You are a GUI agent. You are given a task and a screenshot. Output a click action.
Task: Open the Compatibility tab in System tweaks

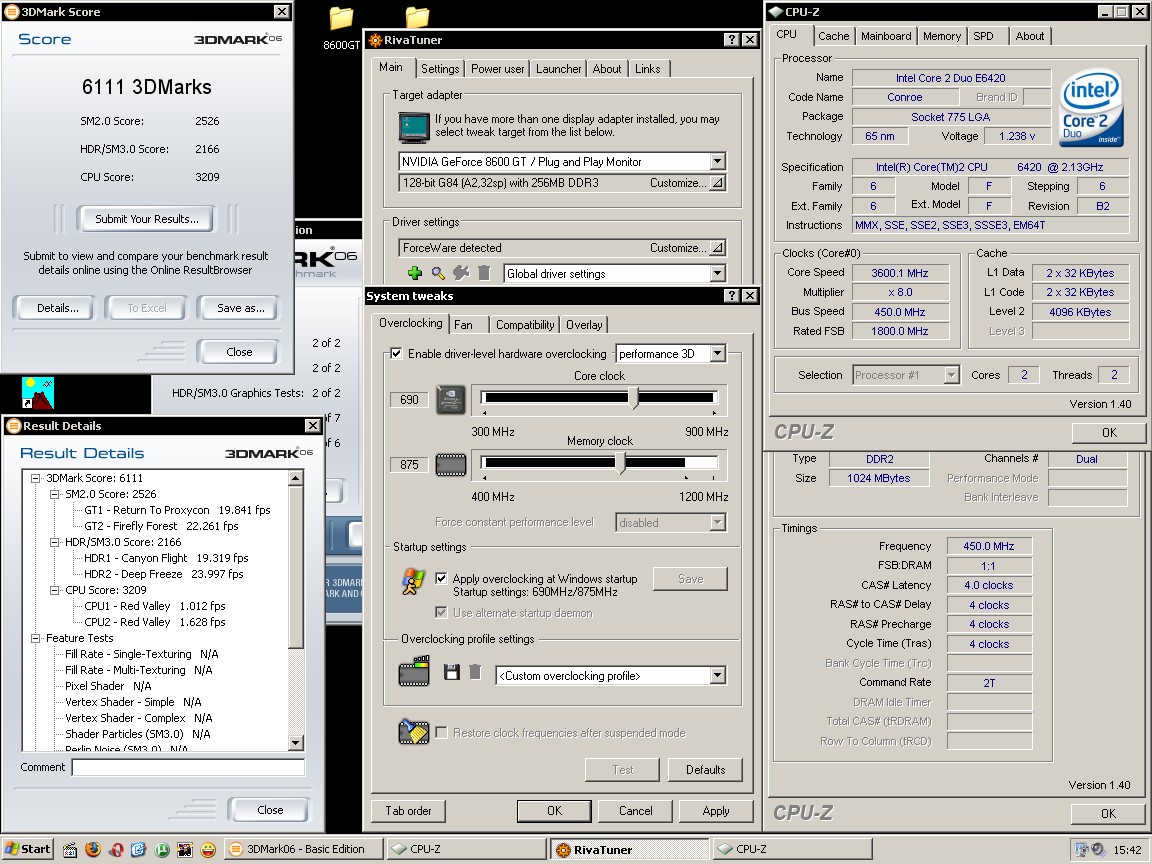coord(525,325)
